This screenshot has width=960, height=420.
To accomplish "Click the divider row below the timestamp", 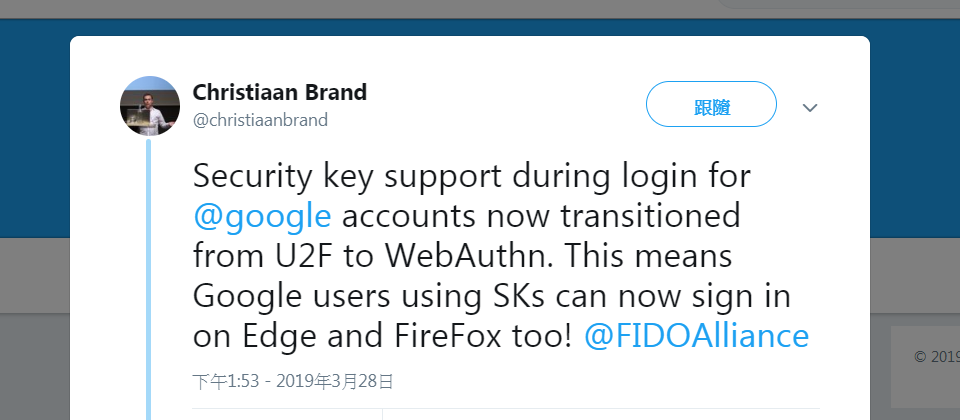I will (506, 408).
